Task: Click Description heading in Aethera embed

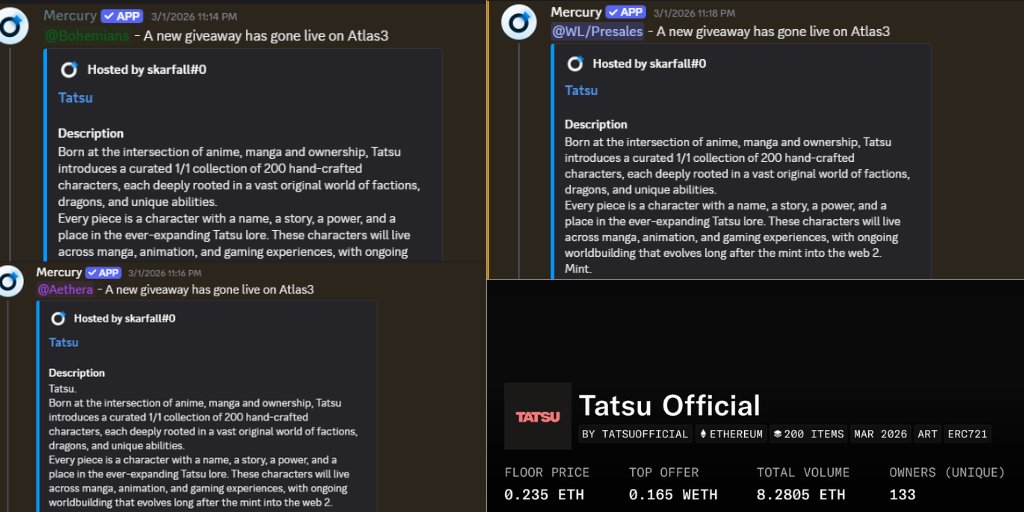Action: coord(76,373)
